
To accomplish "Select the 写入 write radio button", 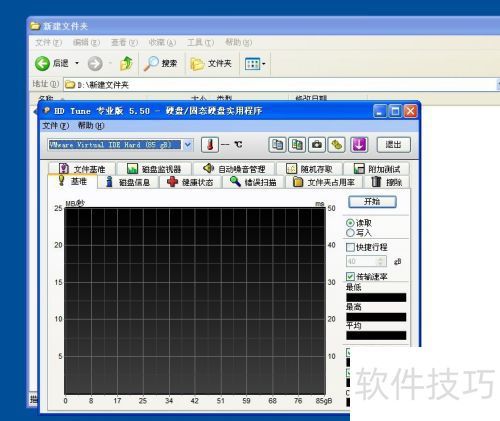I will pos(350,233).
